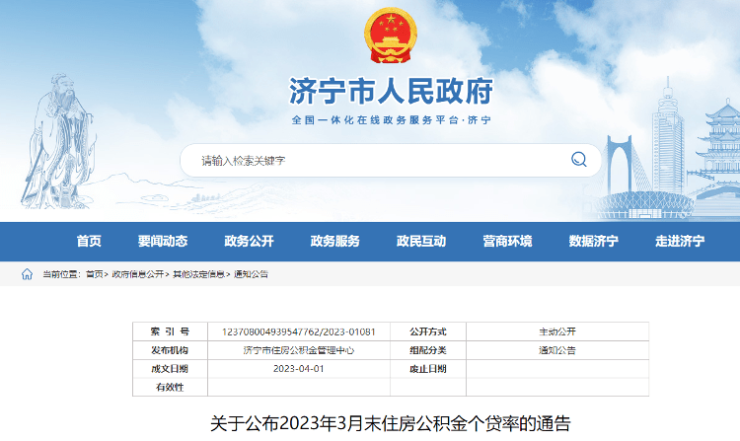Screen dimensions: 740x441
Task: Open 其他法定信息 breadcrumb link
Action: tap(198, 274)
